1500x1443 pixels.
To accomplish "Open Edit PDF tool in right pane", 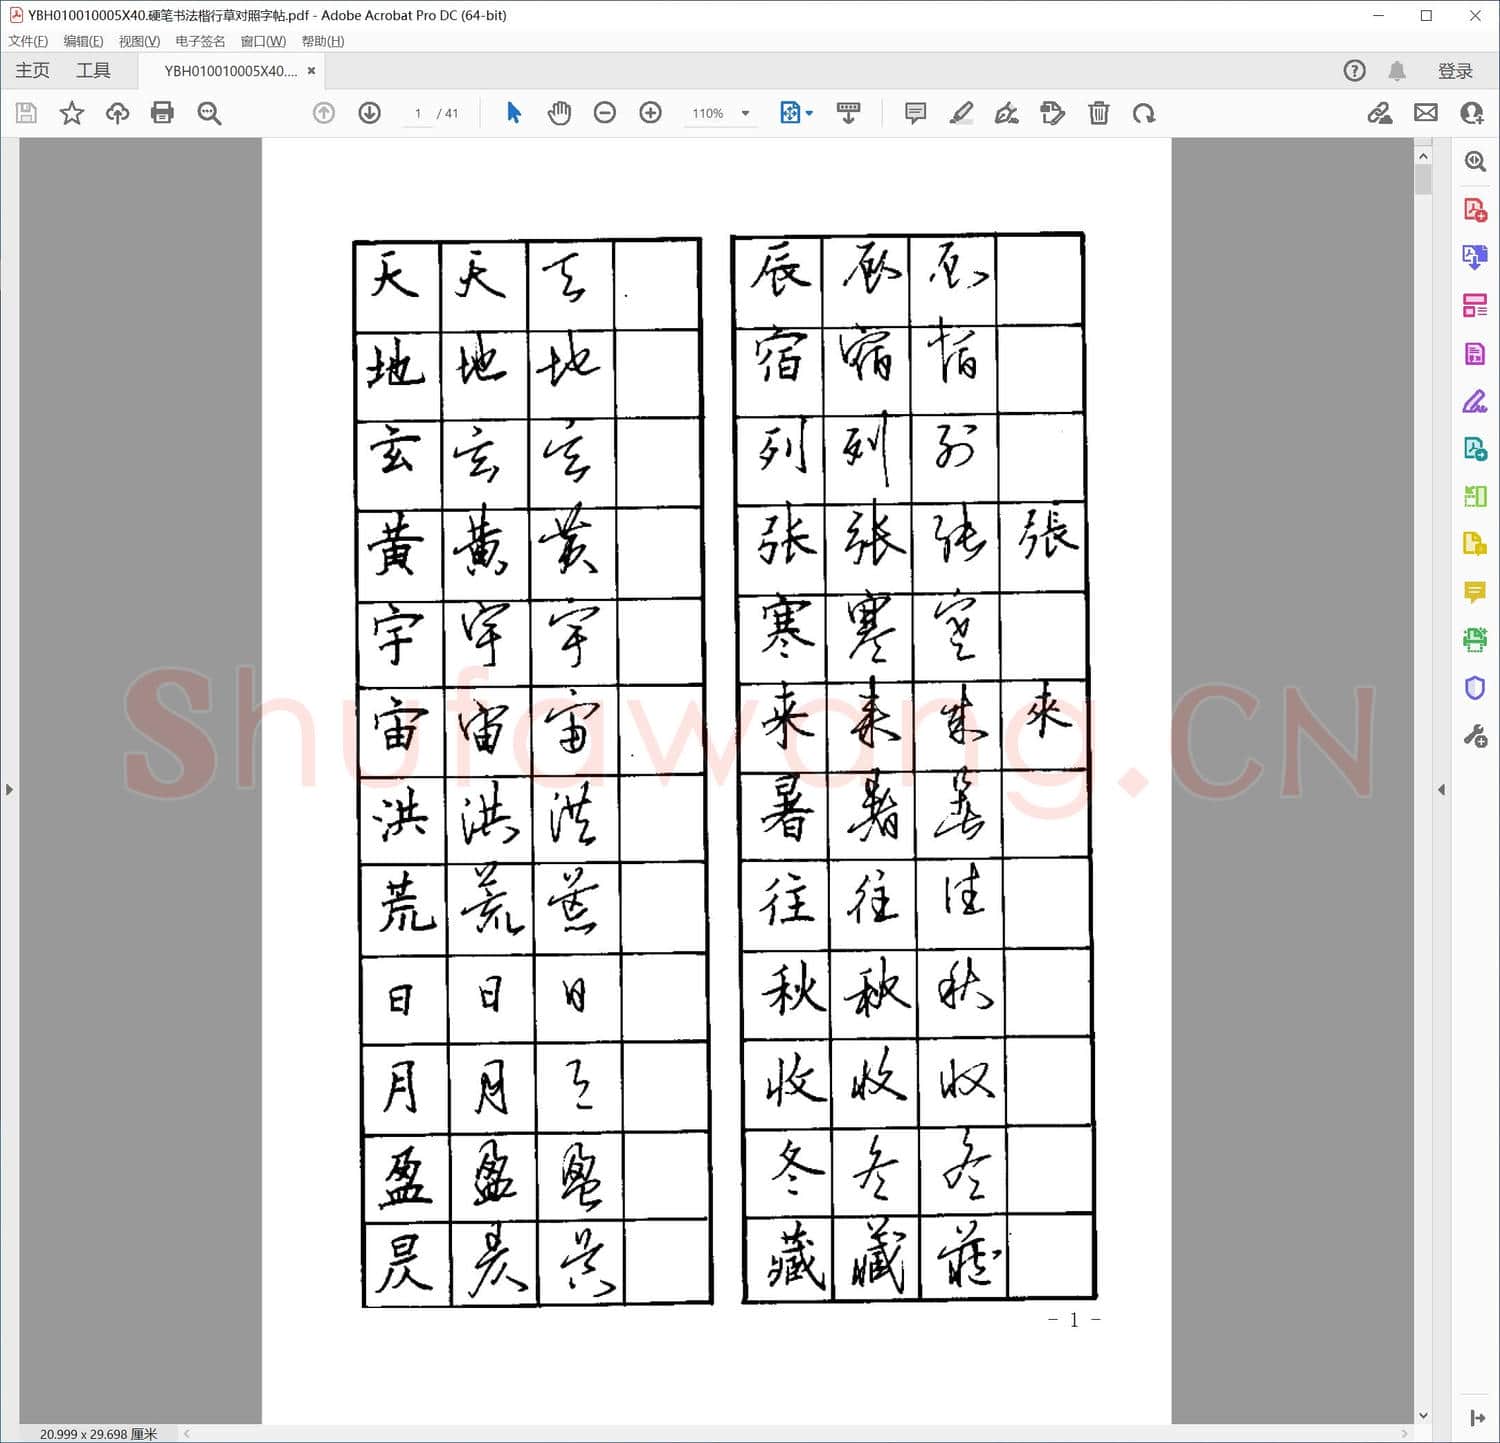I will coord(1475,353).
